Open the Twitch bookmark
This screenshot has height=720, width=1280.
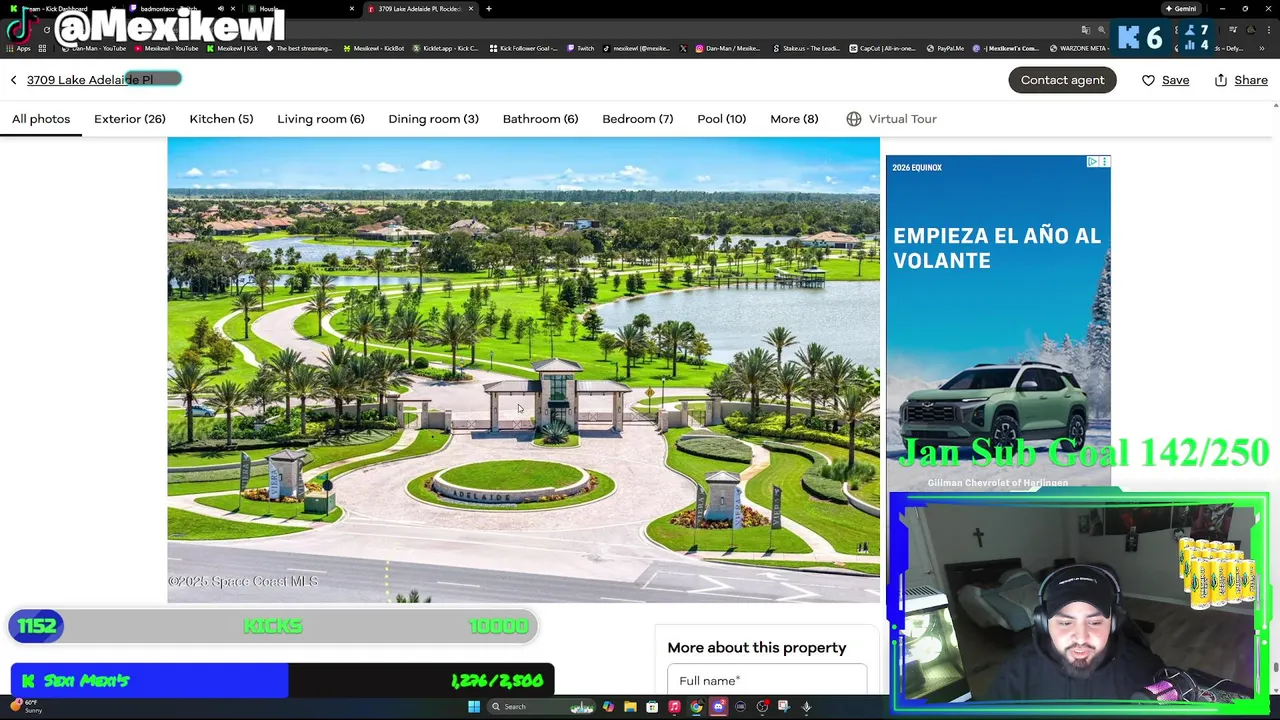[581, 48]
